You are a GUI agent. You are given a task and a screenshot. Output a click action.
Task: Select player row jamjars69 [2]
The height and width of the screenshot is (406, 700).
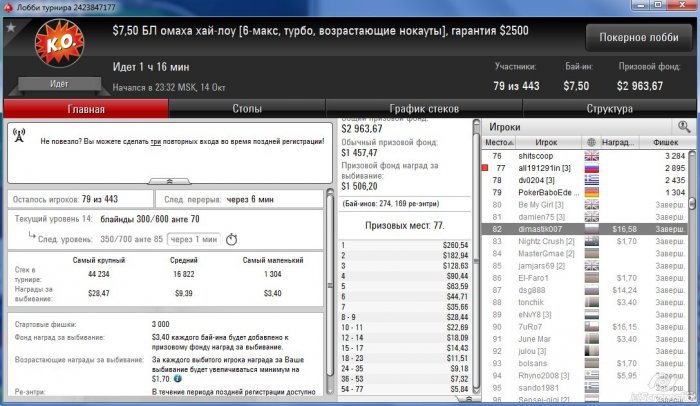click(x=585, y=266)
